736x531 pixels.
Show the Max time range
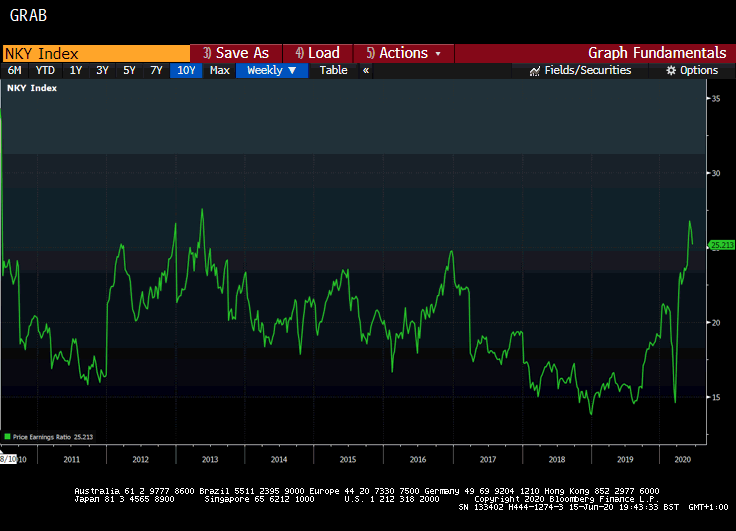[x=220, y=70]
